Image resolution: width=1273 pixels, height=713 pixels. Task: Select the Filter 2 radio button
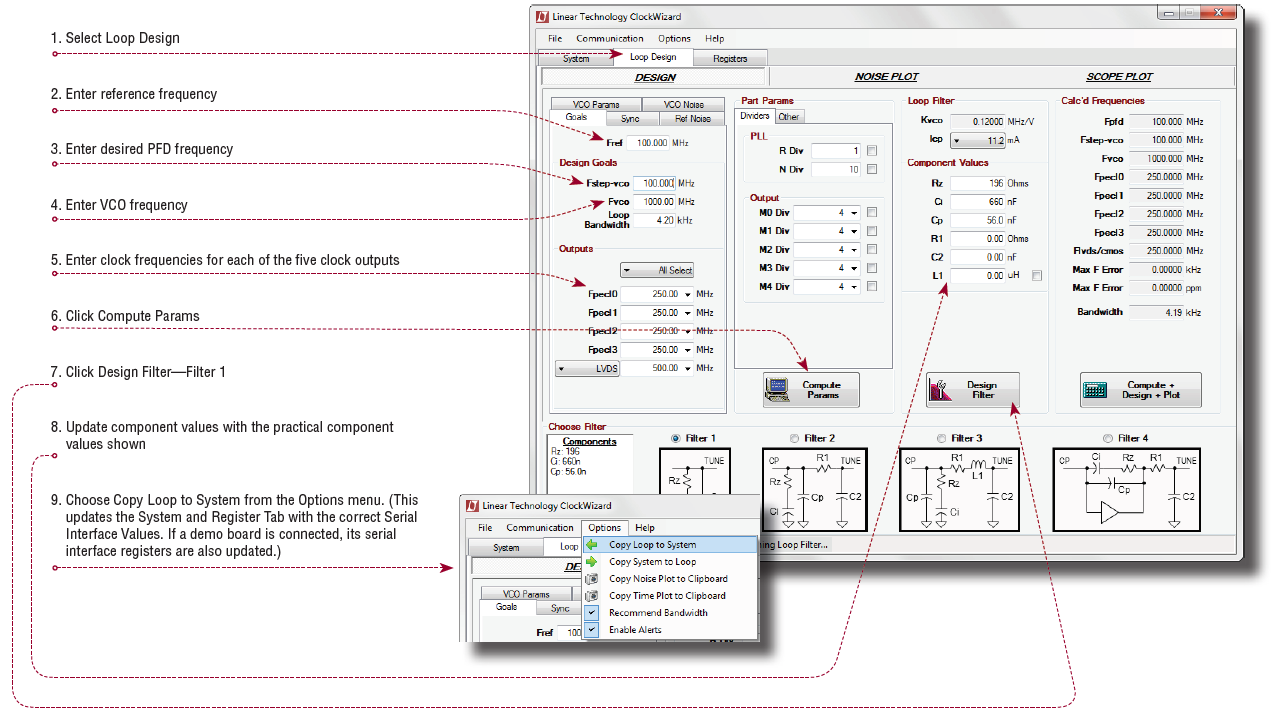pos(794,438)
